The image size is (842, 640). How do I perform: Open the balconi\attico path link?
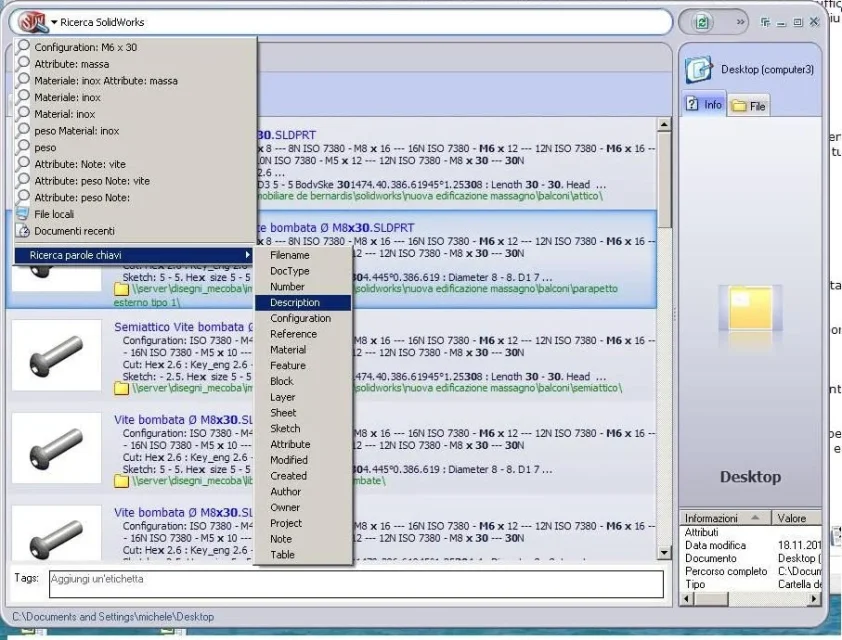[x=430, y=196]
